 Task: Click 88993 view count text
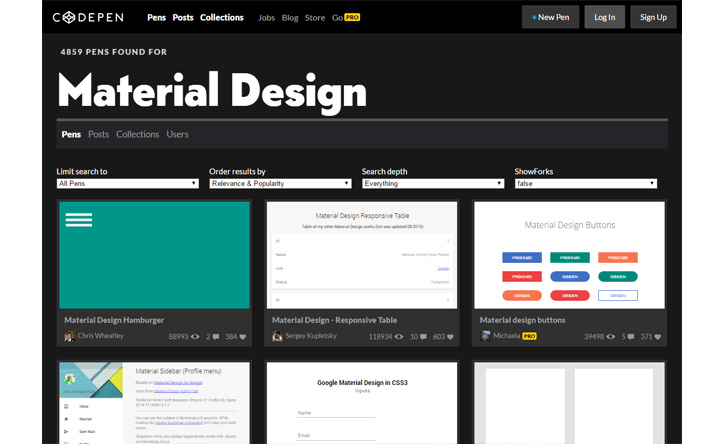(178, 337)
